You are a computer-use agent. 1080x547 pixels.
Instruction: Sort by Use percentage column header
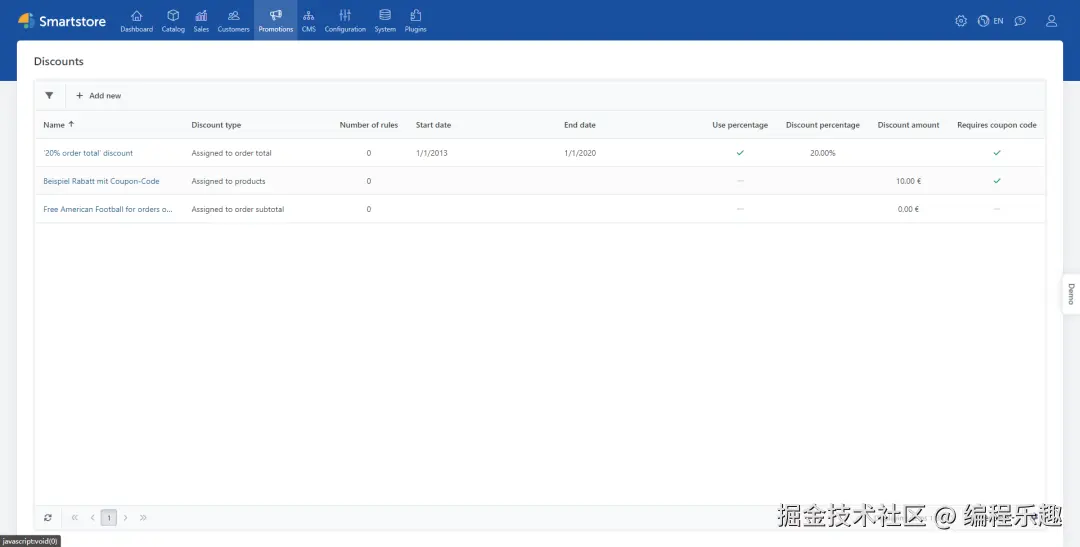[x=740, y=125]
